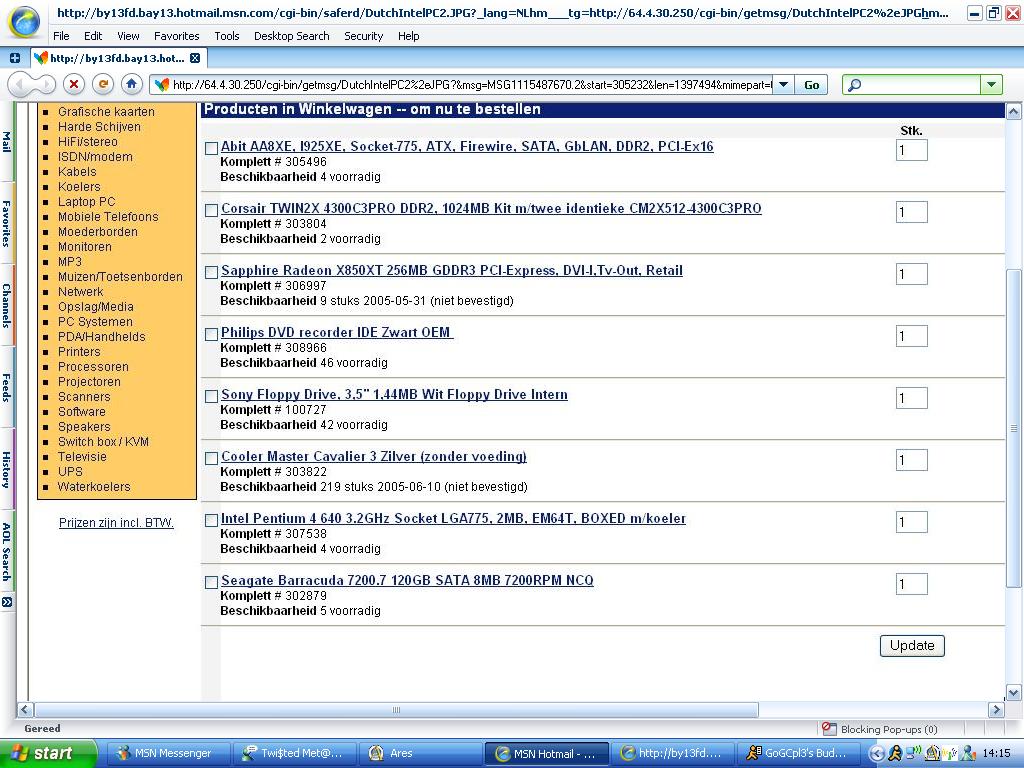The height and width of the screenshot is (768, 1024).
Task: Open the Sapphire Radeon X850XT product link
Action: (x=452, y=270)
